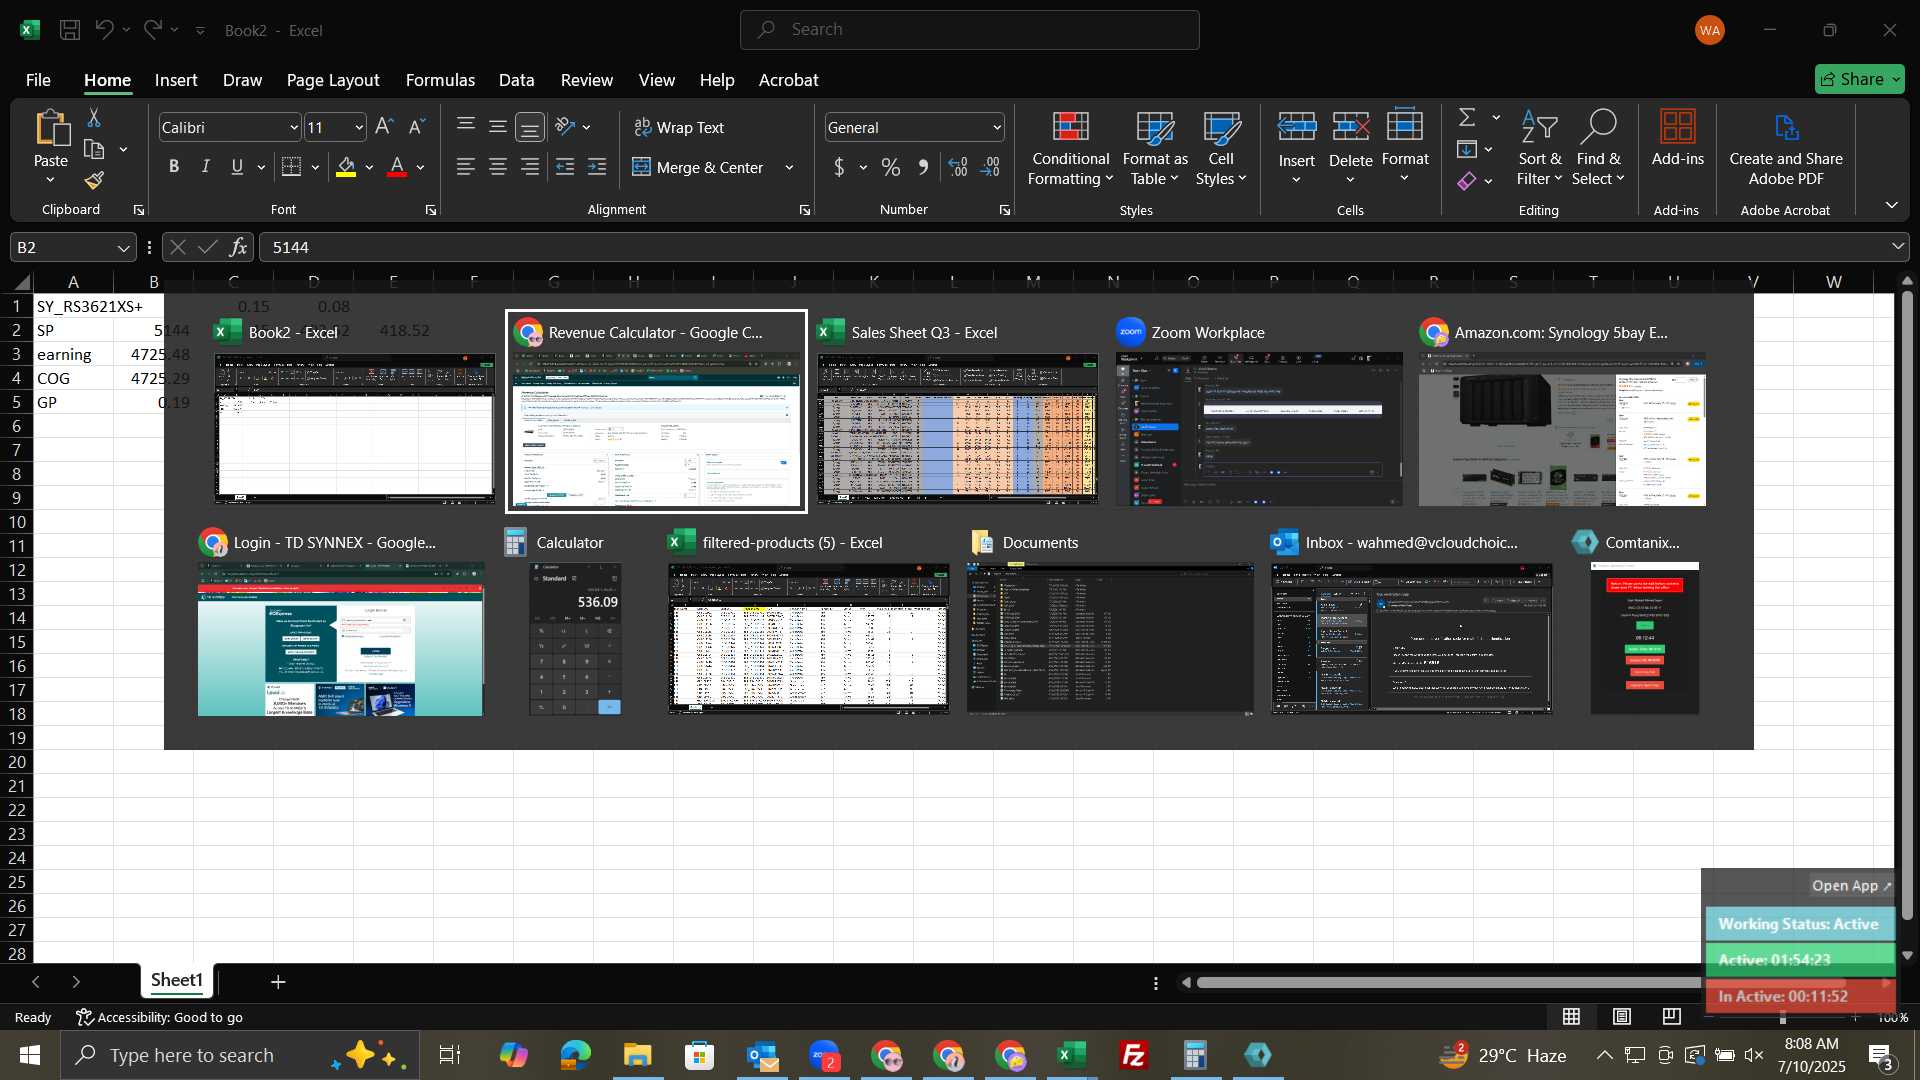Click Decrease Indent icon
1920x1080 pixels.
565,167
